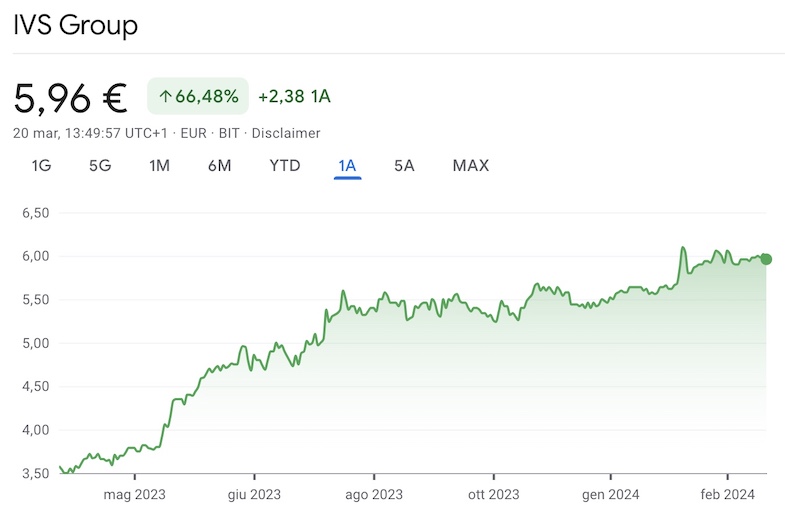The height and width of the screenshot is (519, 785).
Task: Click the 66,48% change badge
Action: (x=198, y=96)
